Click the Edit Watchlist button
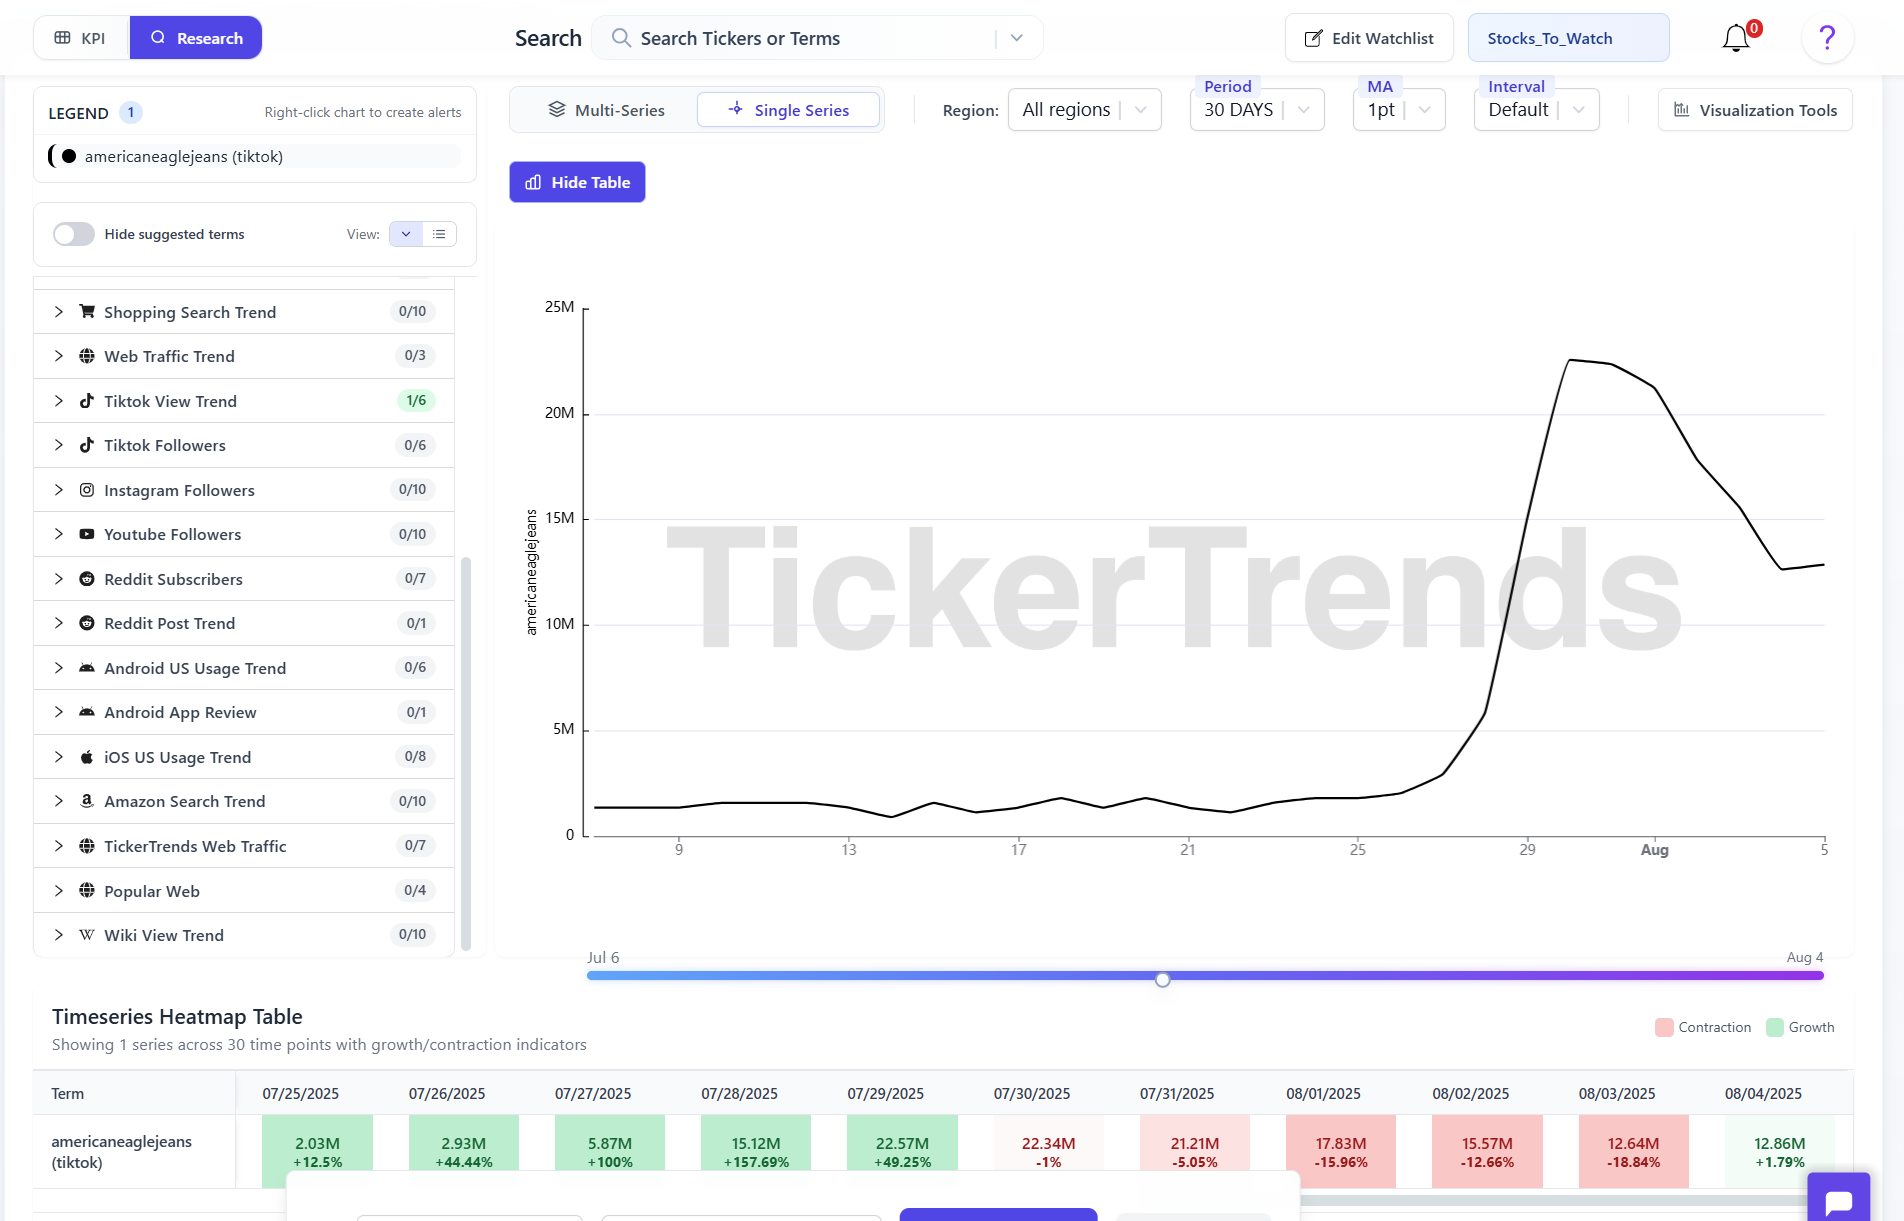The image size is (1904, 1221). (1369, 38)
